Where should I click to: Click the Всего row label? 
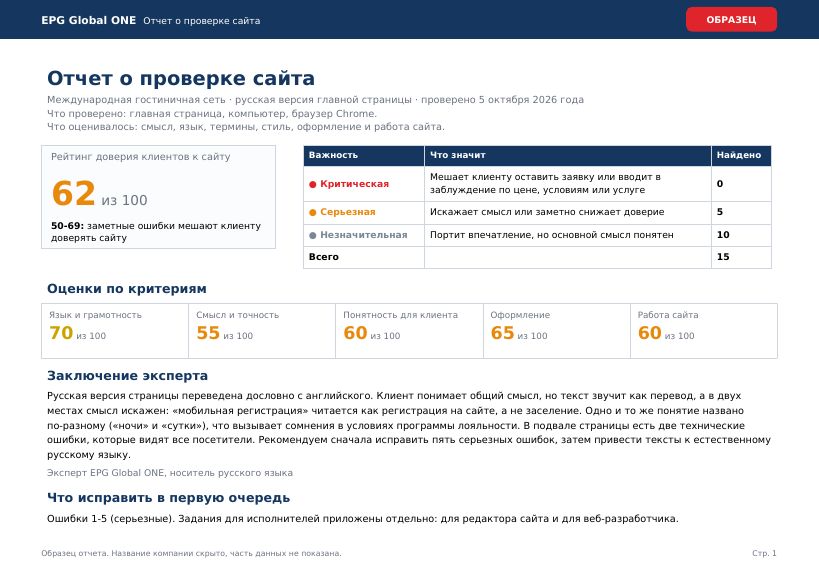323,257
